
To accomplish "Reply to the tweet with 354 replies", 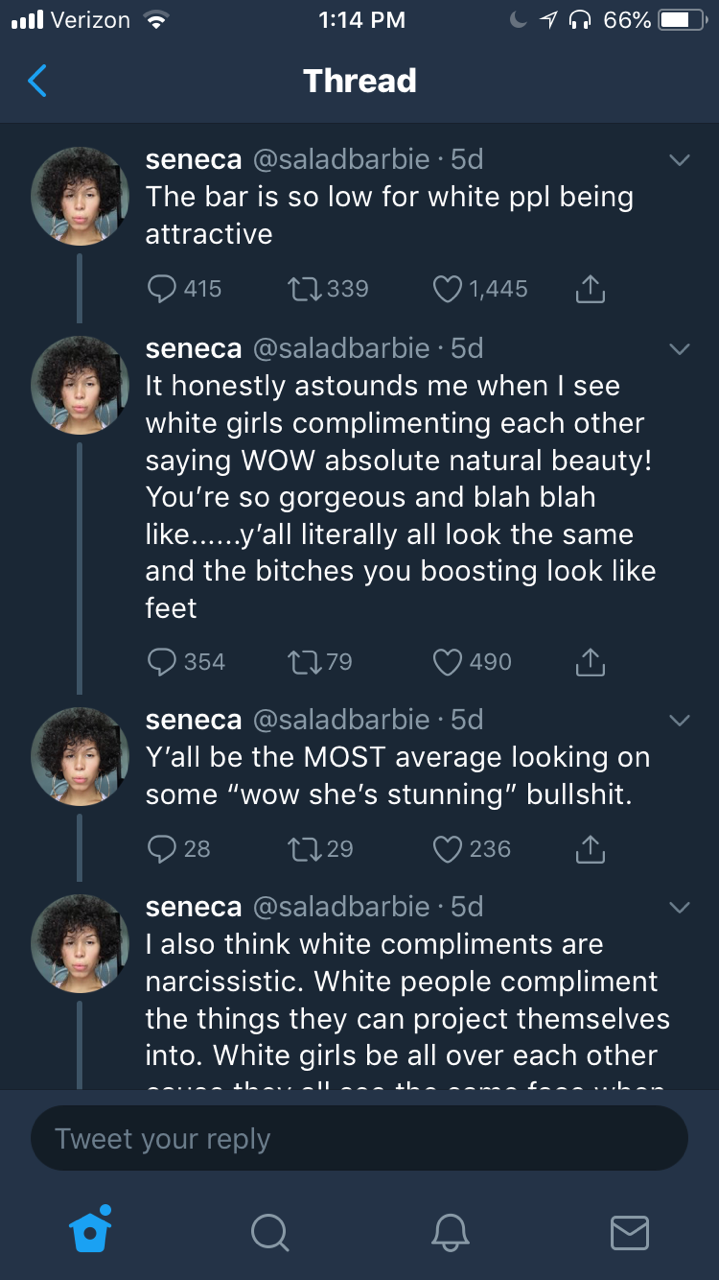I will click(x=162, y=662).
